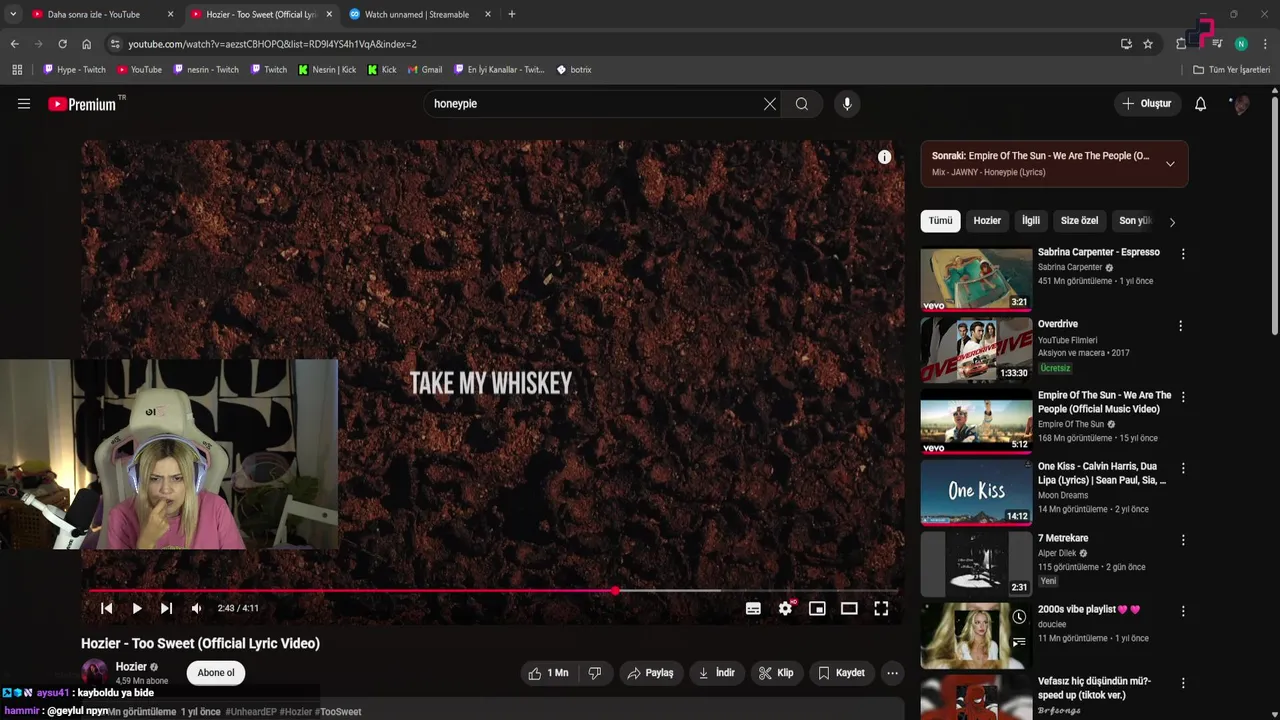The height and width of the screenshot is (720, 1280).
Task: Open a new Chrome tab
Action: (512, 14)
